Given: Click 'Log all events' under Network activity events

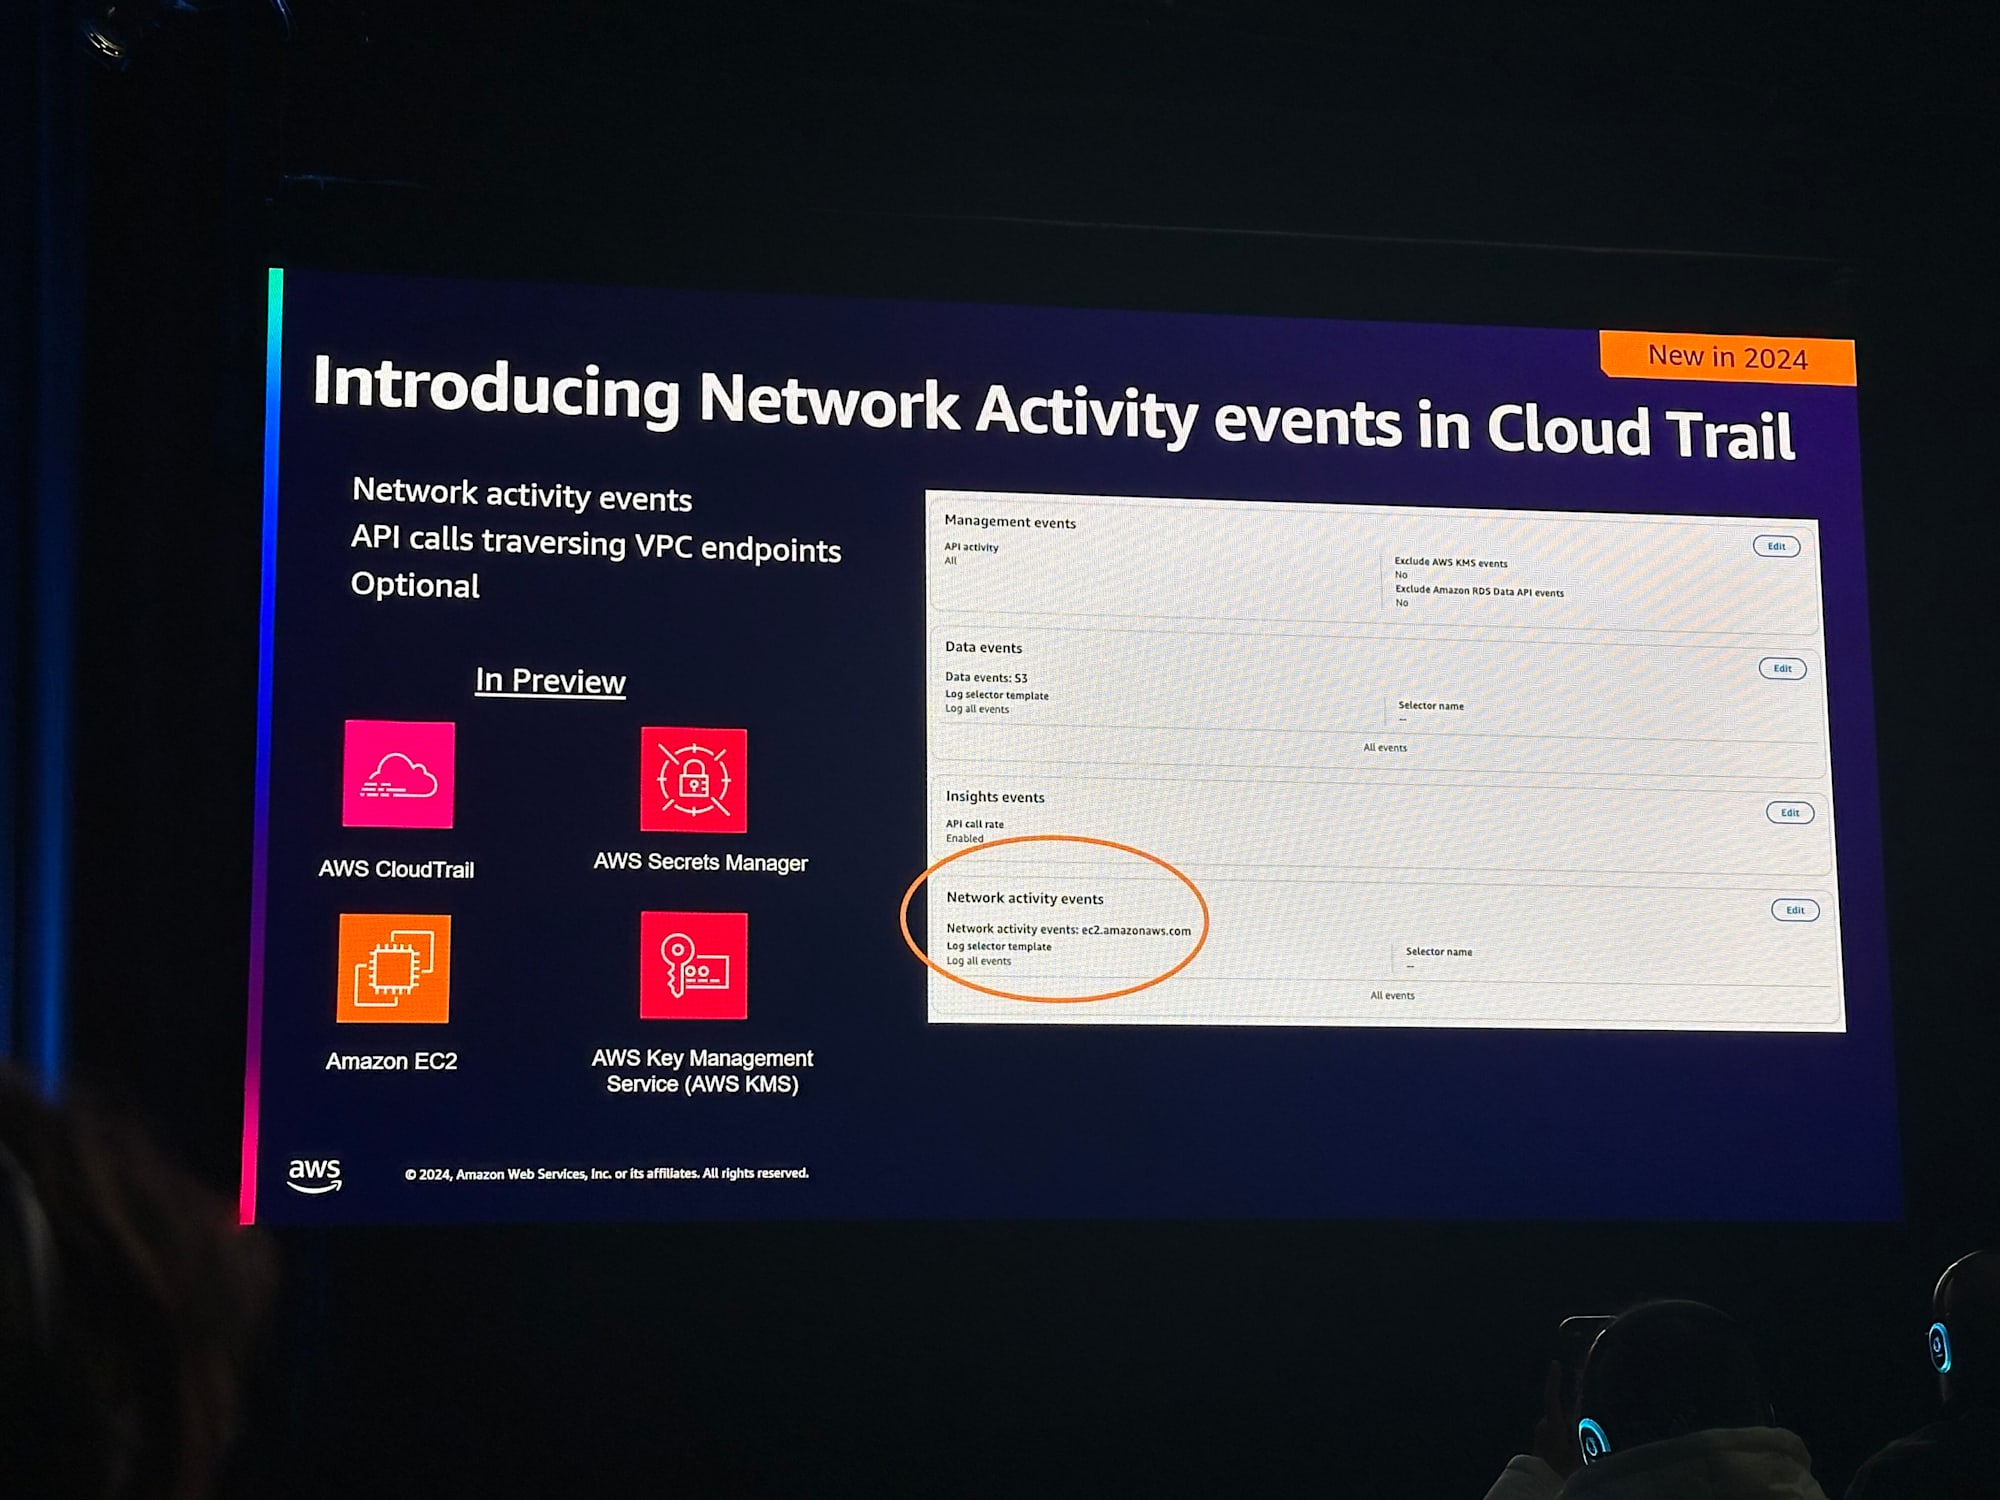Looking at the screenshot, I should tap(979, 961).
